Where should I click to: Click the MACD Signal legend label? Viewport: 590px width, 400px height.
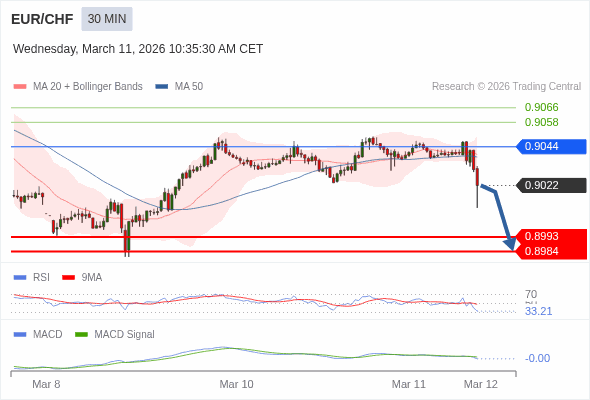pos(125,335)
